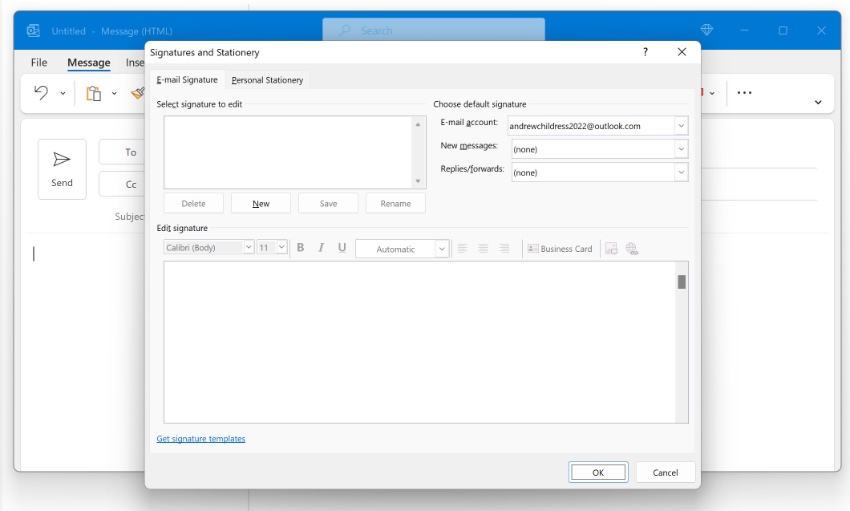Expand the ribbon display options chevron
The image size is (850, 511).
click(x=817, y=102)
